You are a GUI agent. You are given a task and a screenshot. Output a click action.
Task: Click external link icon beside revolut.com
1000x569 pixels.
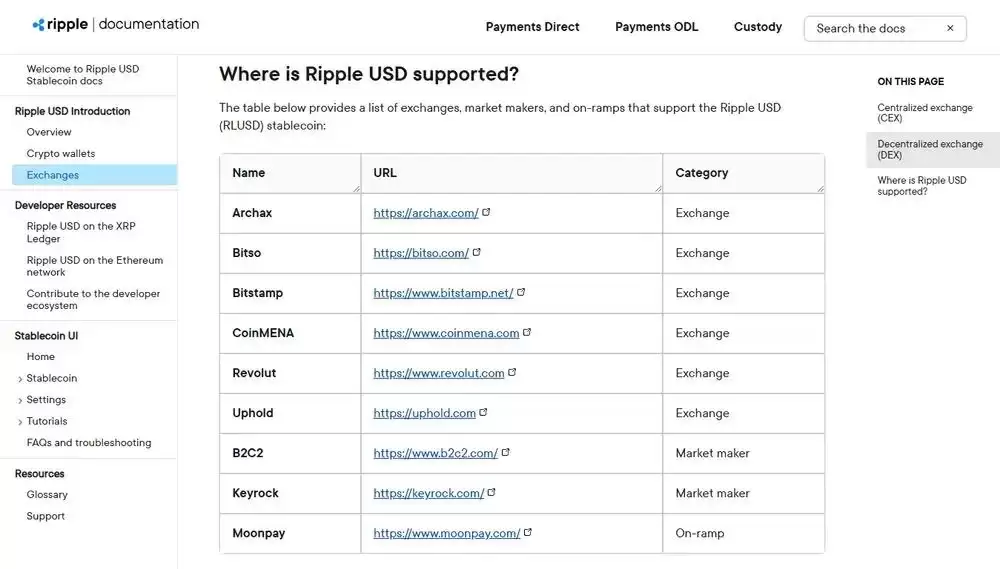point(513,372)
